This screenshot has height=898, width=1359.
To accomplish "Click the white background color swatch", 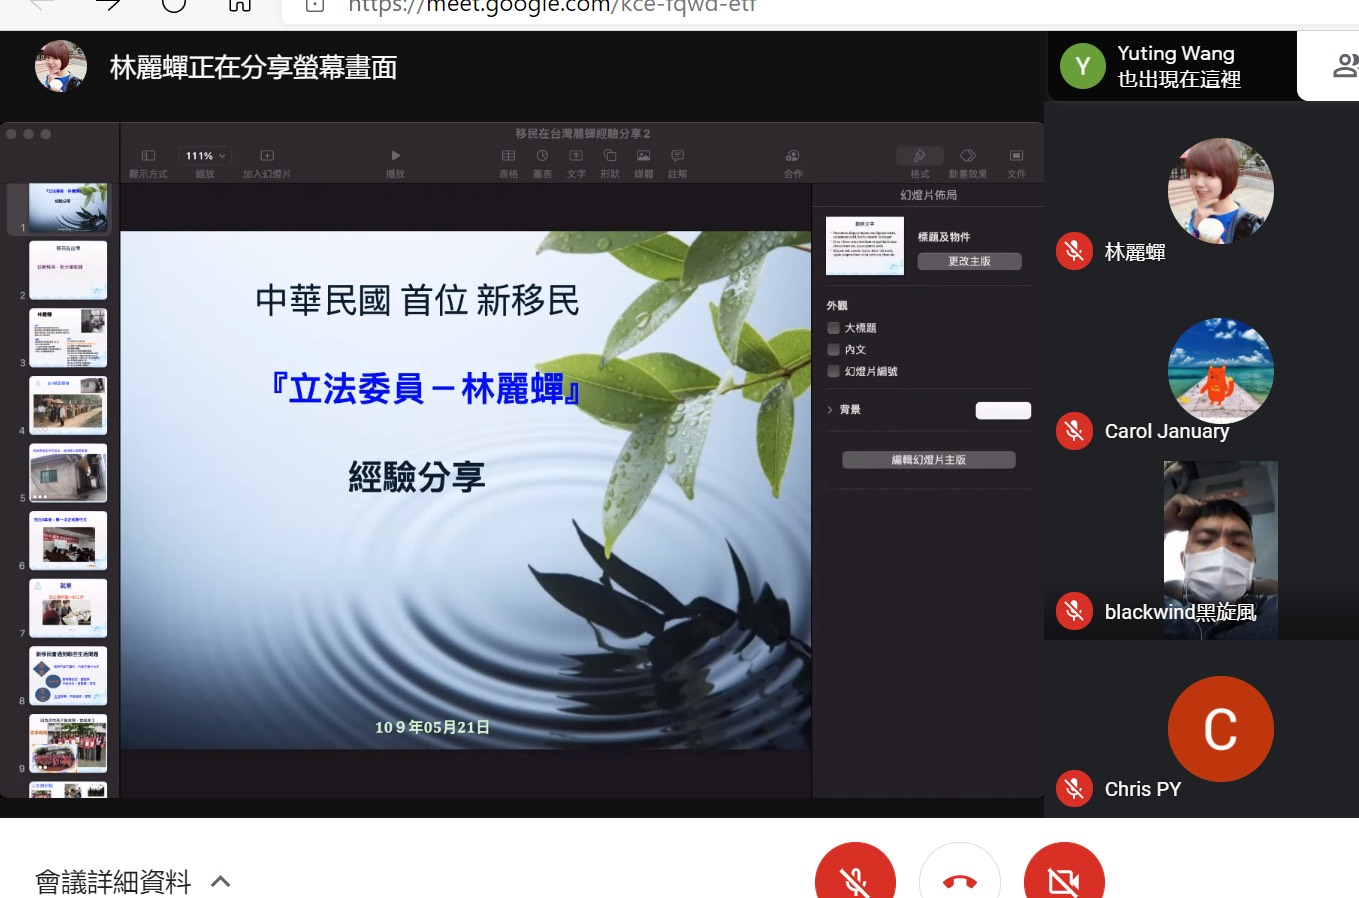I will 1002,410.
